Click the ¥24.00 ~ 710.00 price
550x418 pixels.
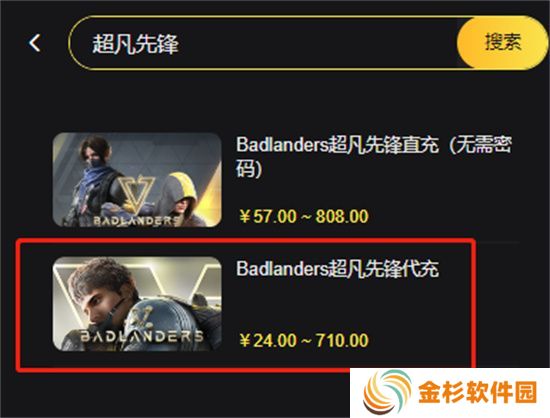click(x=304, y=340)
